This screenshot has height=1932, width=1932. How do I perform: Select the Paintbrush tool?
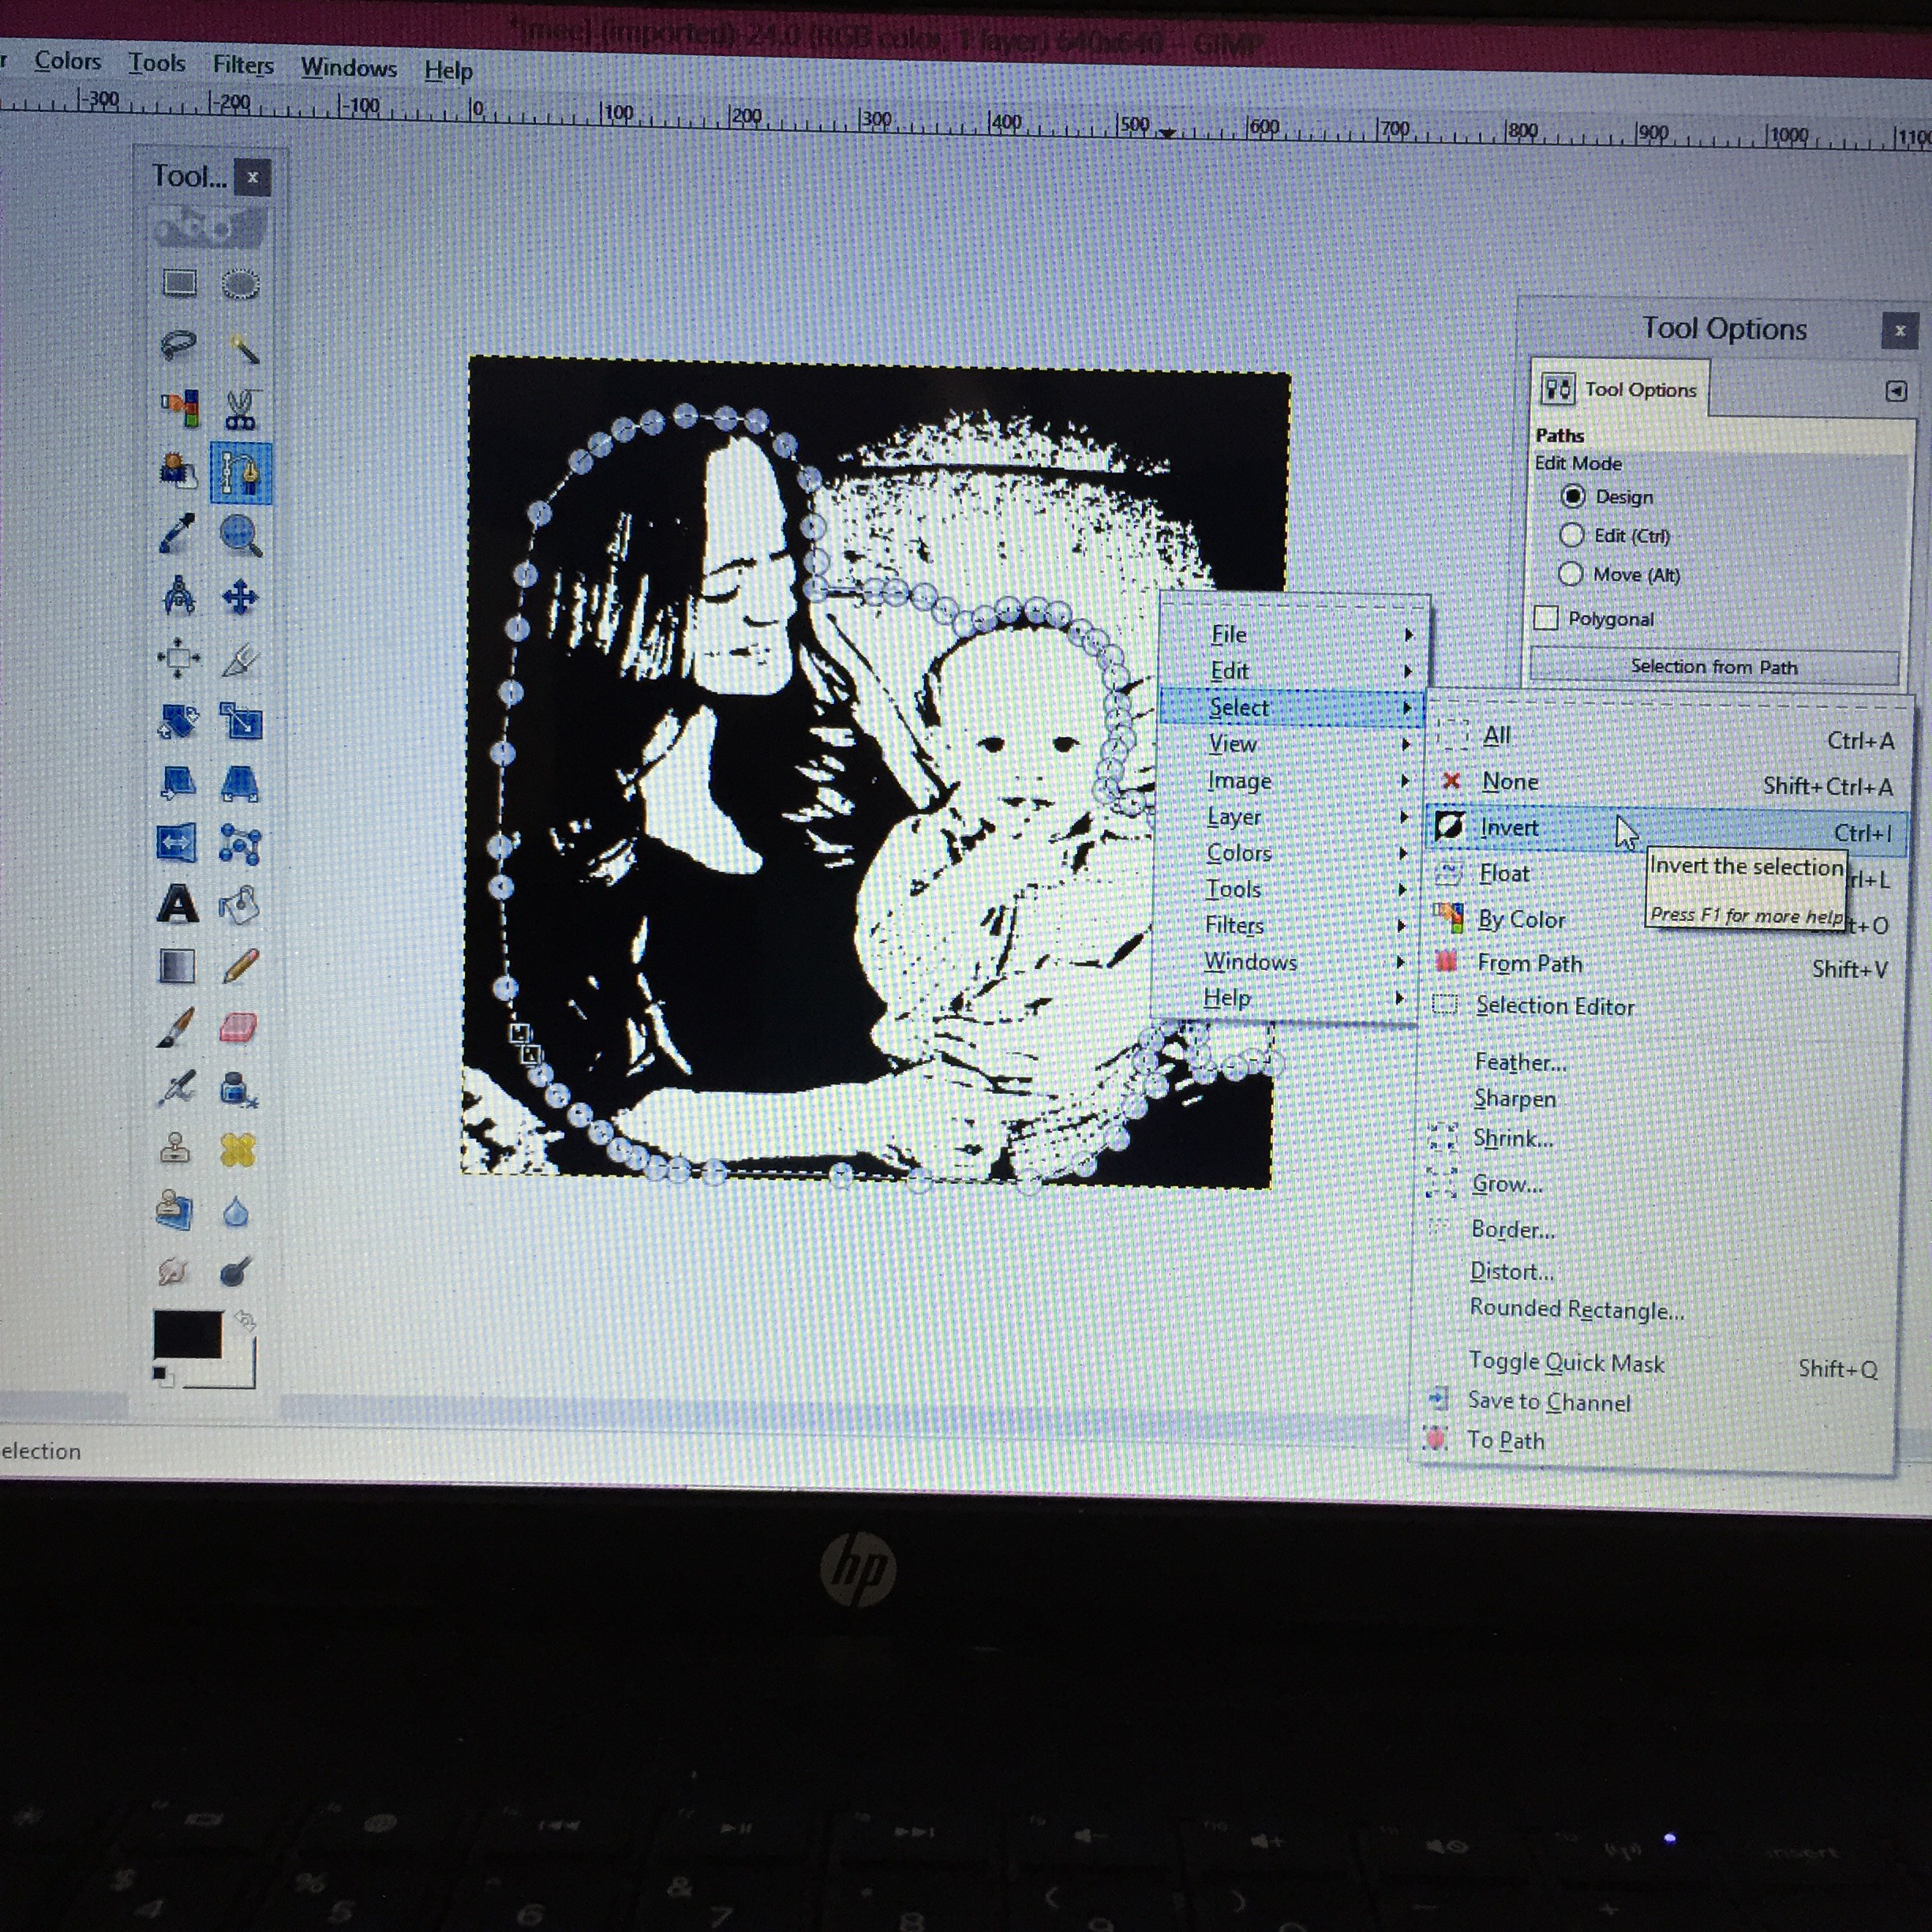coord(177,1028)
